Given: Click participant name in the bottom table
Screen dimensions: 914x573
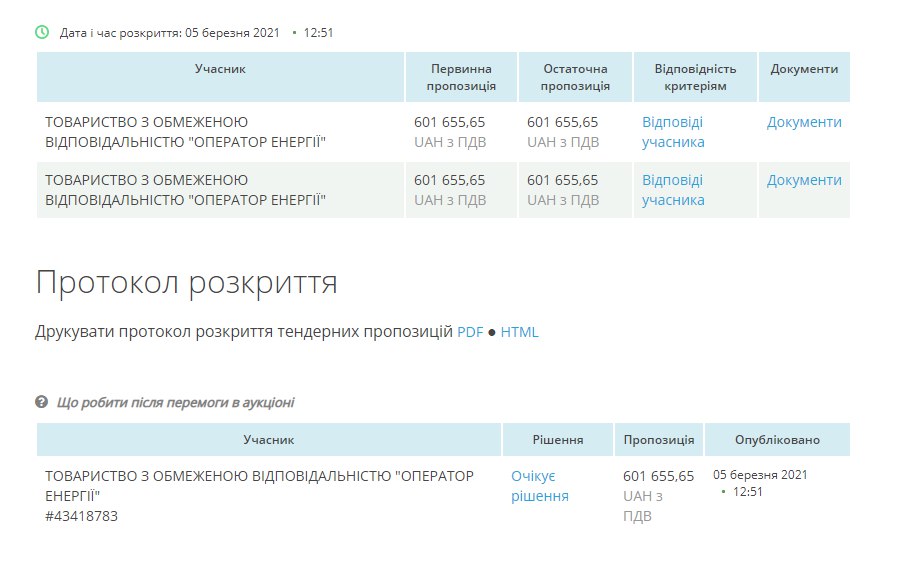Looking at the screenshot, I should (x=259, y=486).
